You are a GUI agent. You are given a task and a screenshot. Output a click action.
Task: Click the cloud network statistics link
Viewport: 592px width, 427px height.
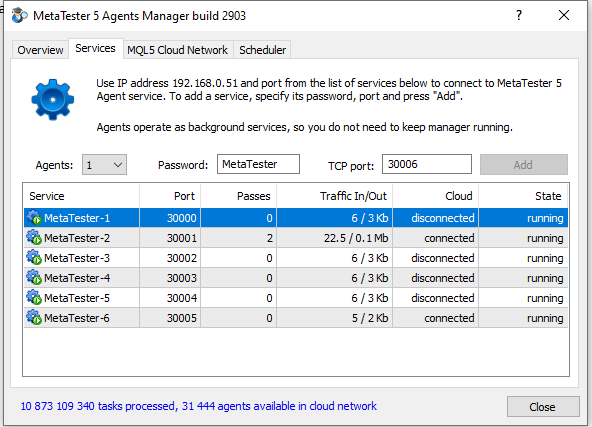point(199,406)
